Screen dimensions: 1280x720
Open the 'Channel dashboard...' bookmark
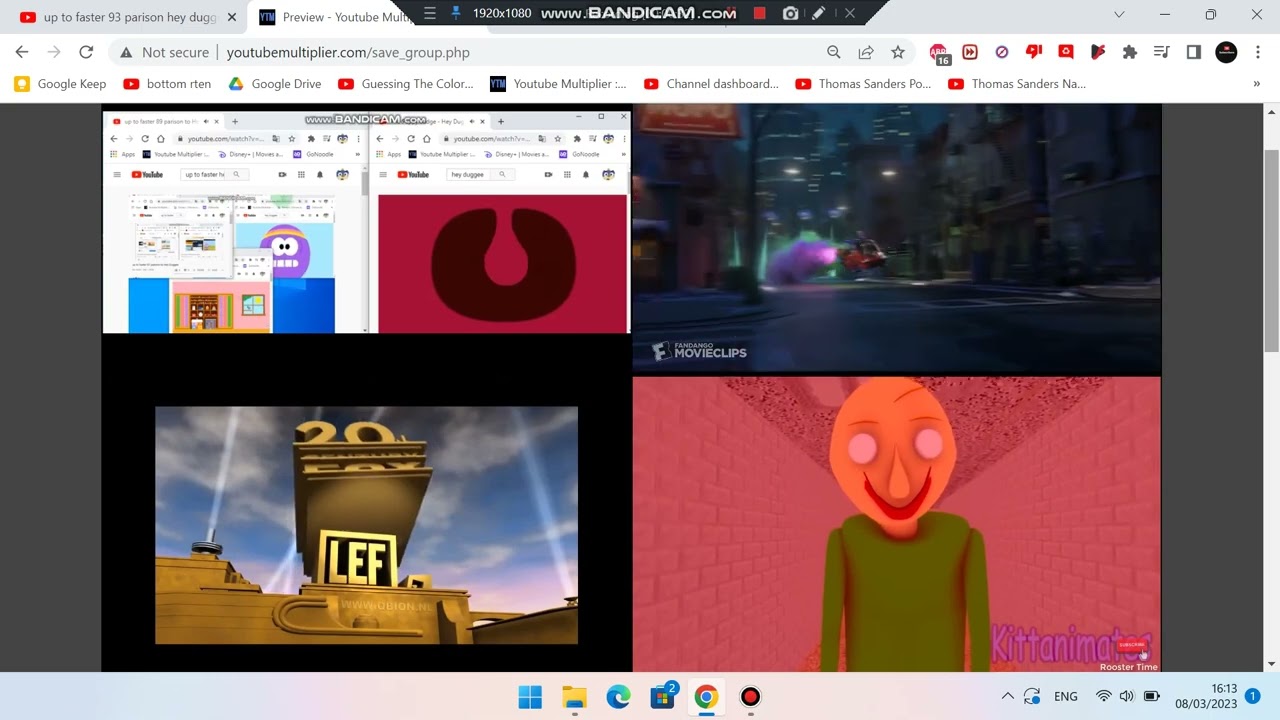pos(711,84)
